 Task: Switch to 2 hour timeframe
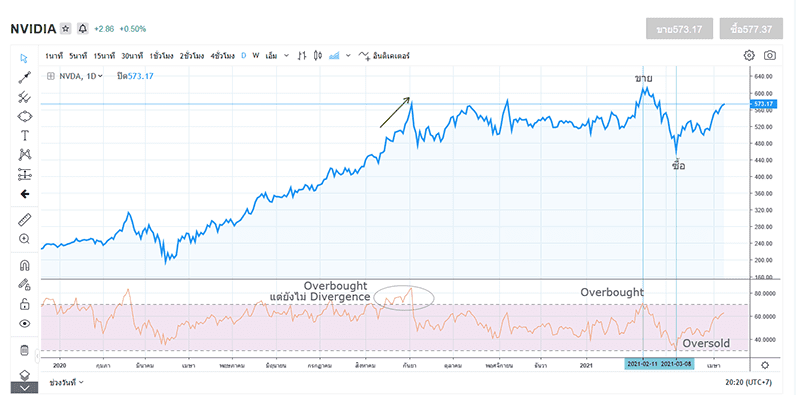pos(192,55)
